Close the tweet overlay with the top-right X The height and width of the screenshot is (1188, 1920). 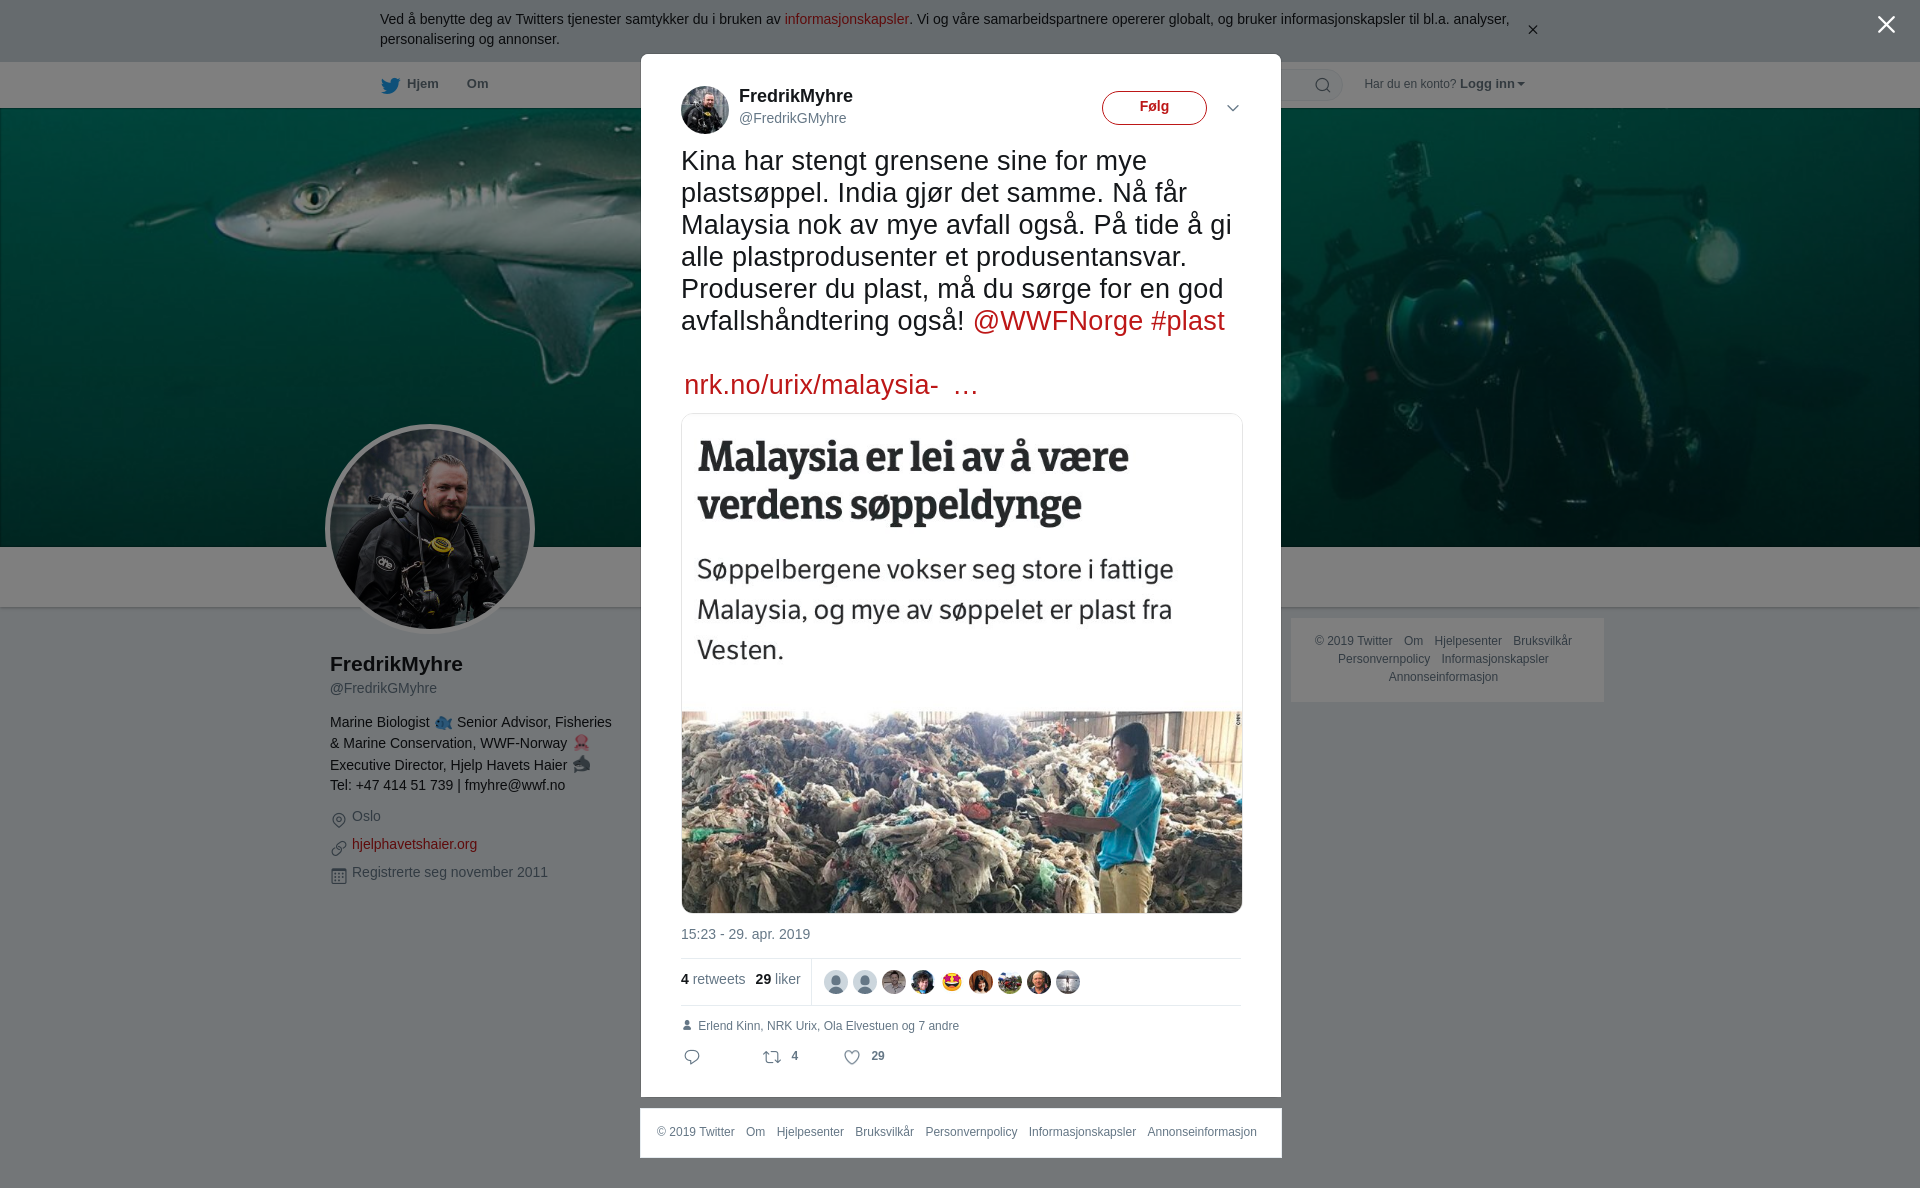(1886, 25)
